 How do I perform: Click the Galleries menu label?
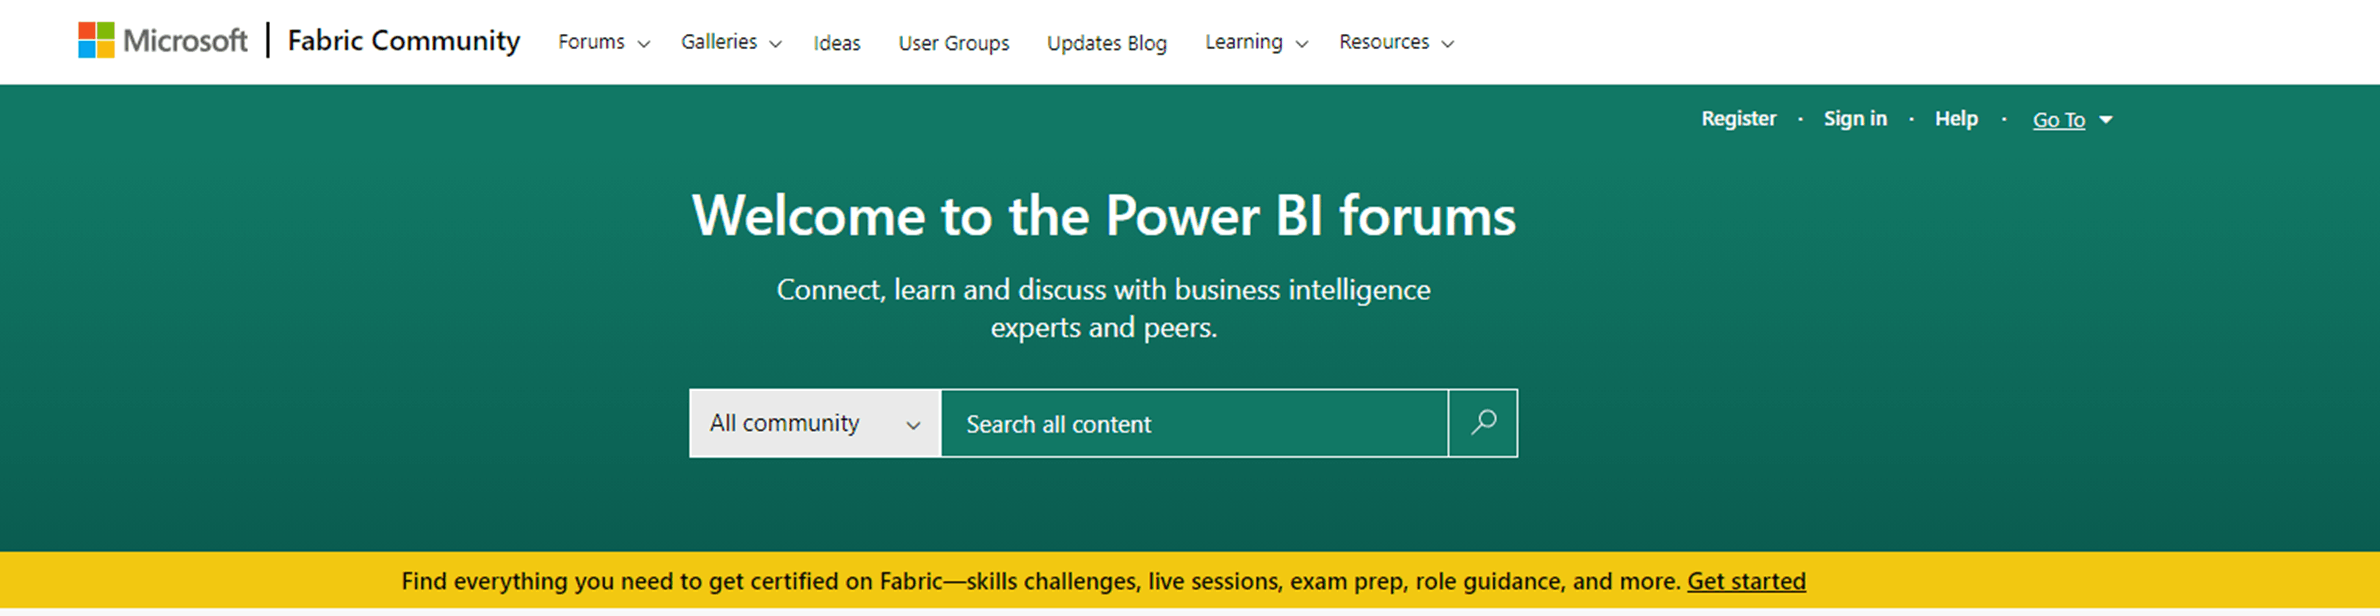point(719,42)
